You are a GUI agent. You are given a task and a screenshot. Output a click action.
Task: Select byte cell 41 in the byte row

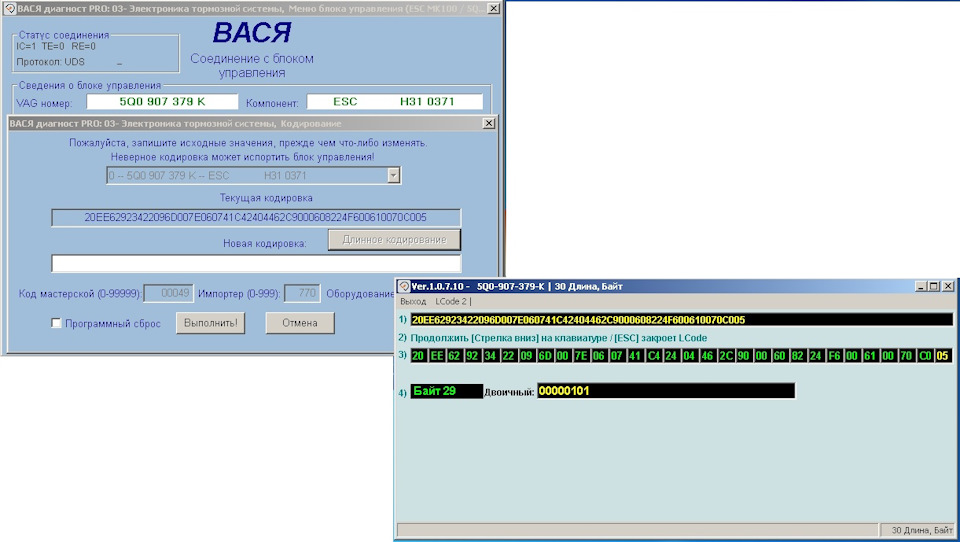636,356
